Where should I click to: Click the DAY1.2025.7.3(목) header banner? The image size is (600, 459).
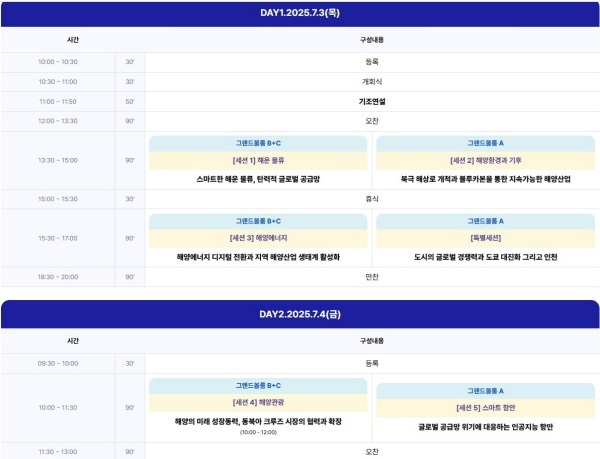[299, 13]
